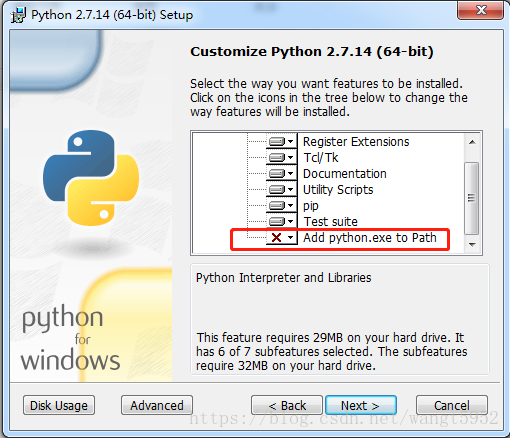Select the pip feature label
The width and height of the screenshot is (510, 438).
[311, 206]
